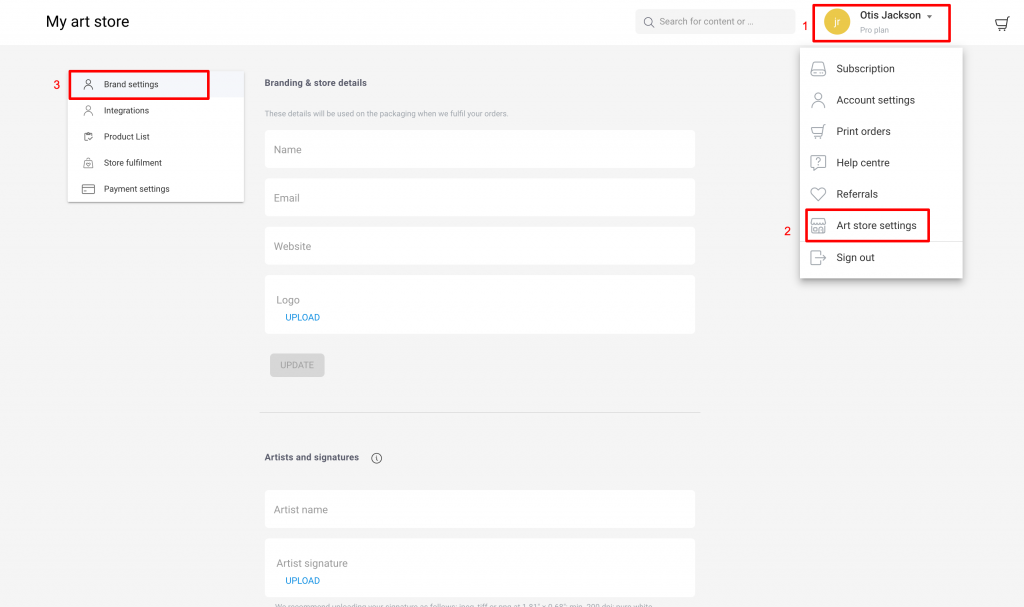Image resolution: width=1024 pixels, height=607 pixels.
Task: Click the packaging details description text
Action: point(386,114)
